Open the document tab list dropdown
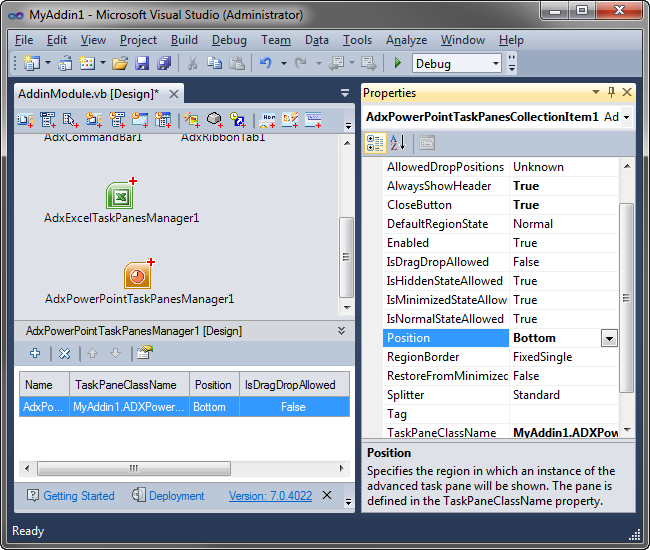 tap(344, 93)
